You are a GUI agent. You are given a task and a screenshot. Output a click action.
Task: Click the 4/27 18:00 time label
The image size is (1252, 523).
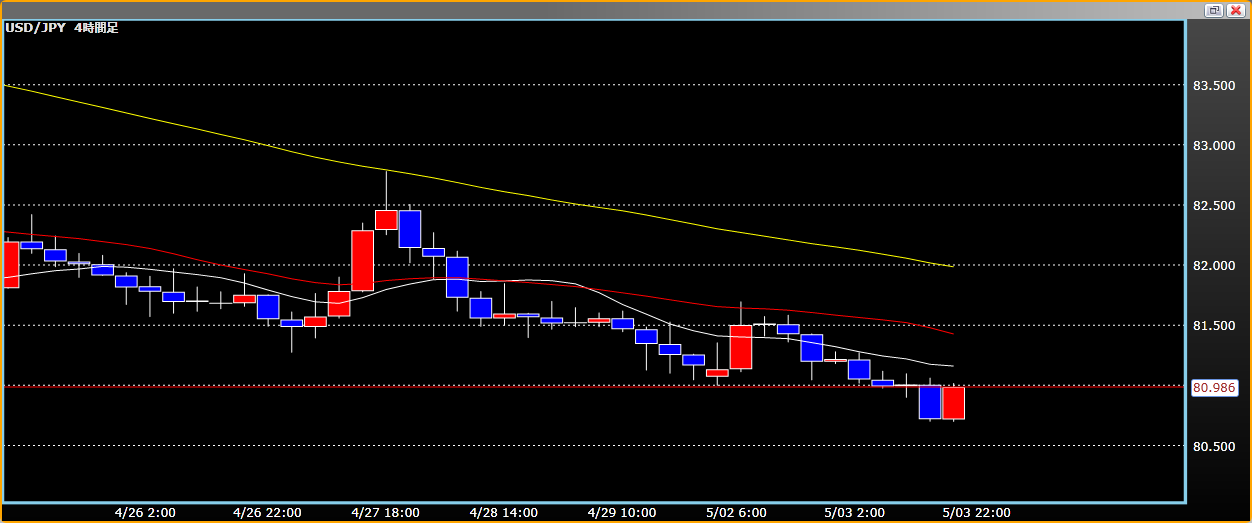tap(385, 512)
